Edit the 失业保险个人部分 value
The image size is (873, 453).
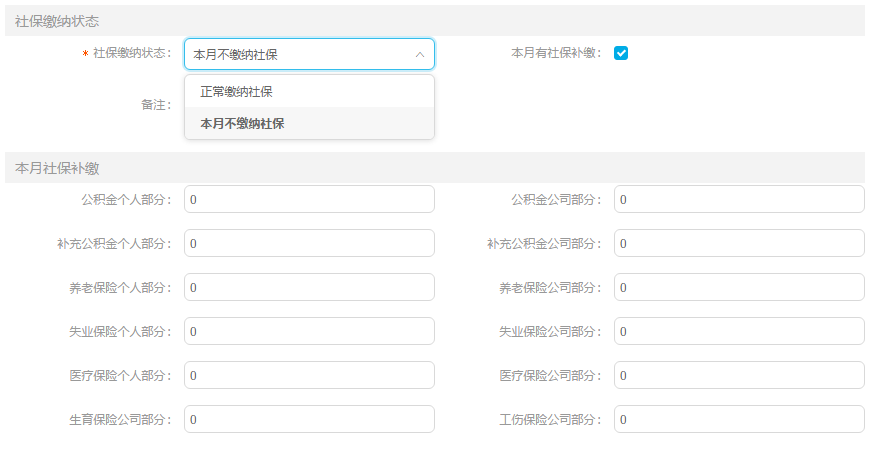click(309, 331)
